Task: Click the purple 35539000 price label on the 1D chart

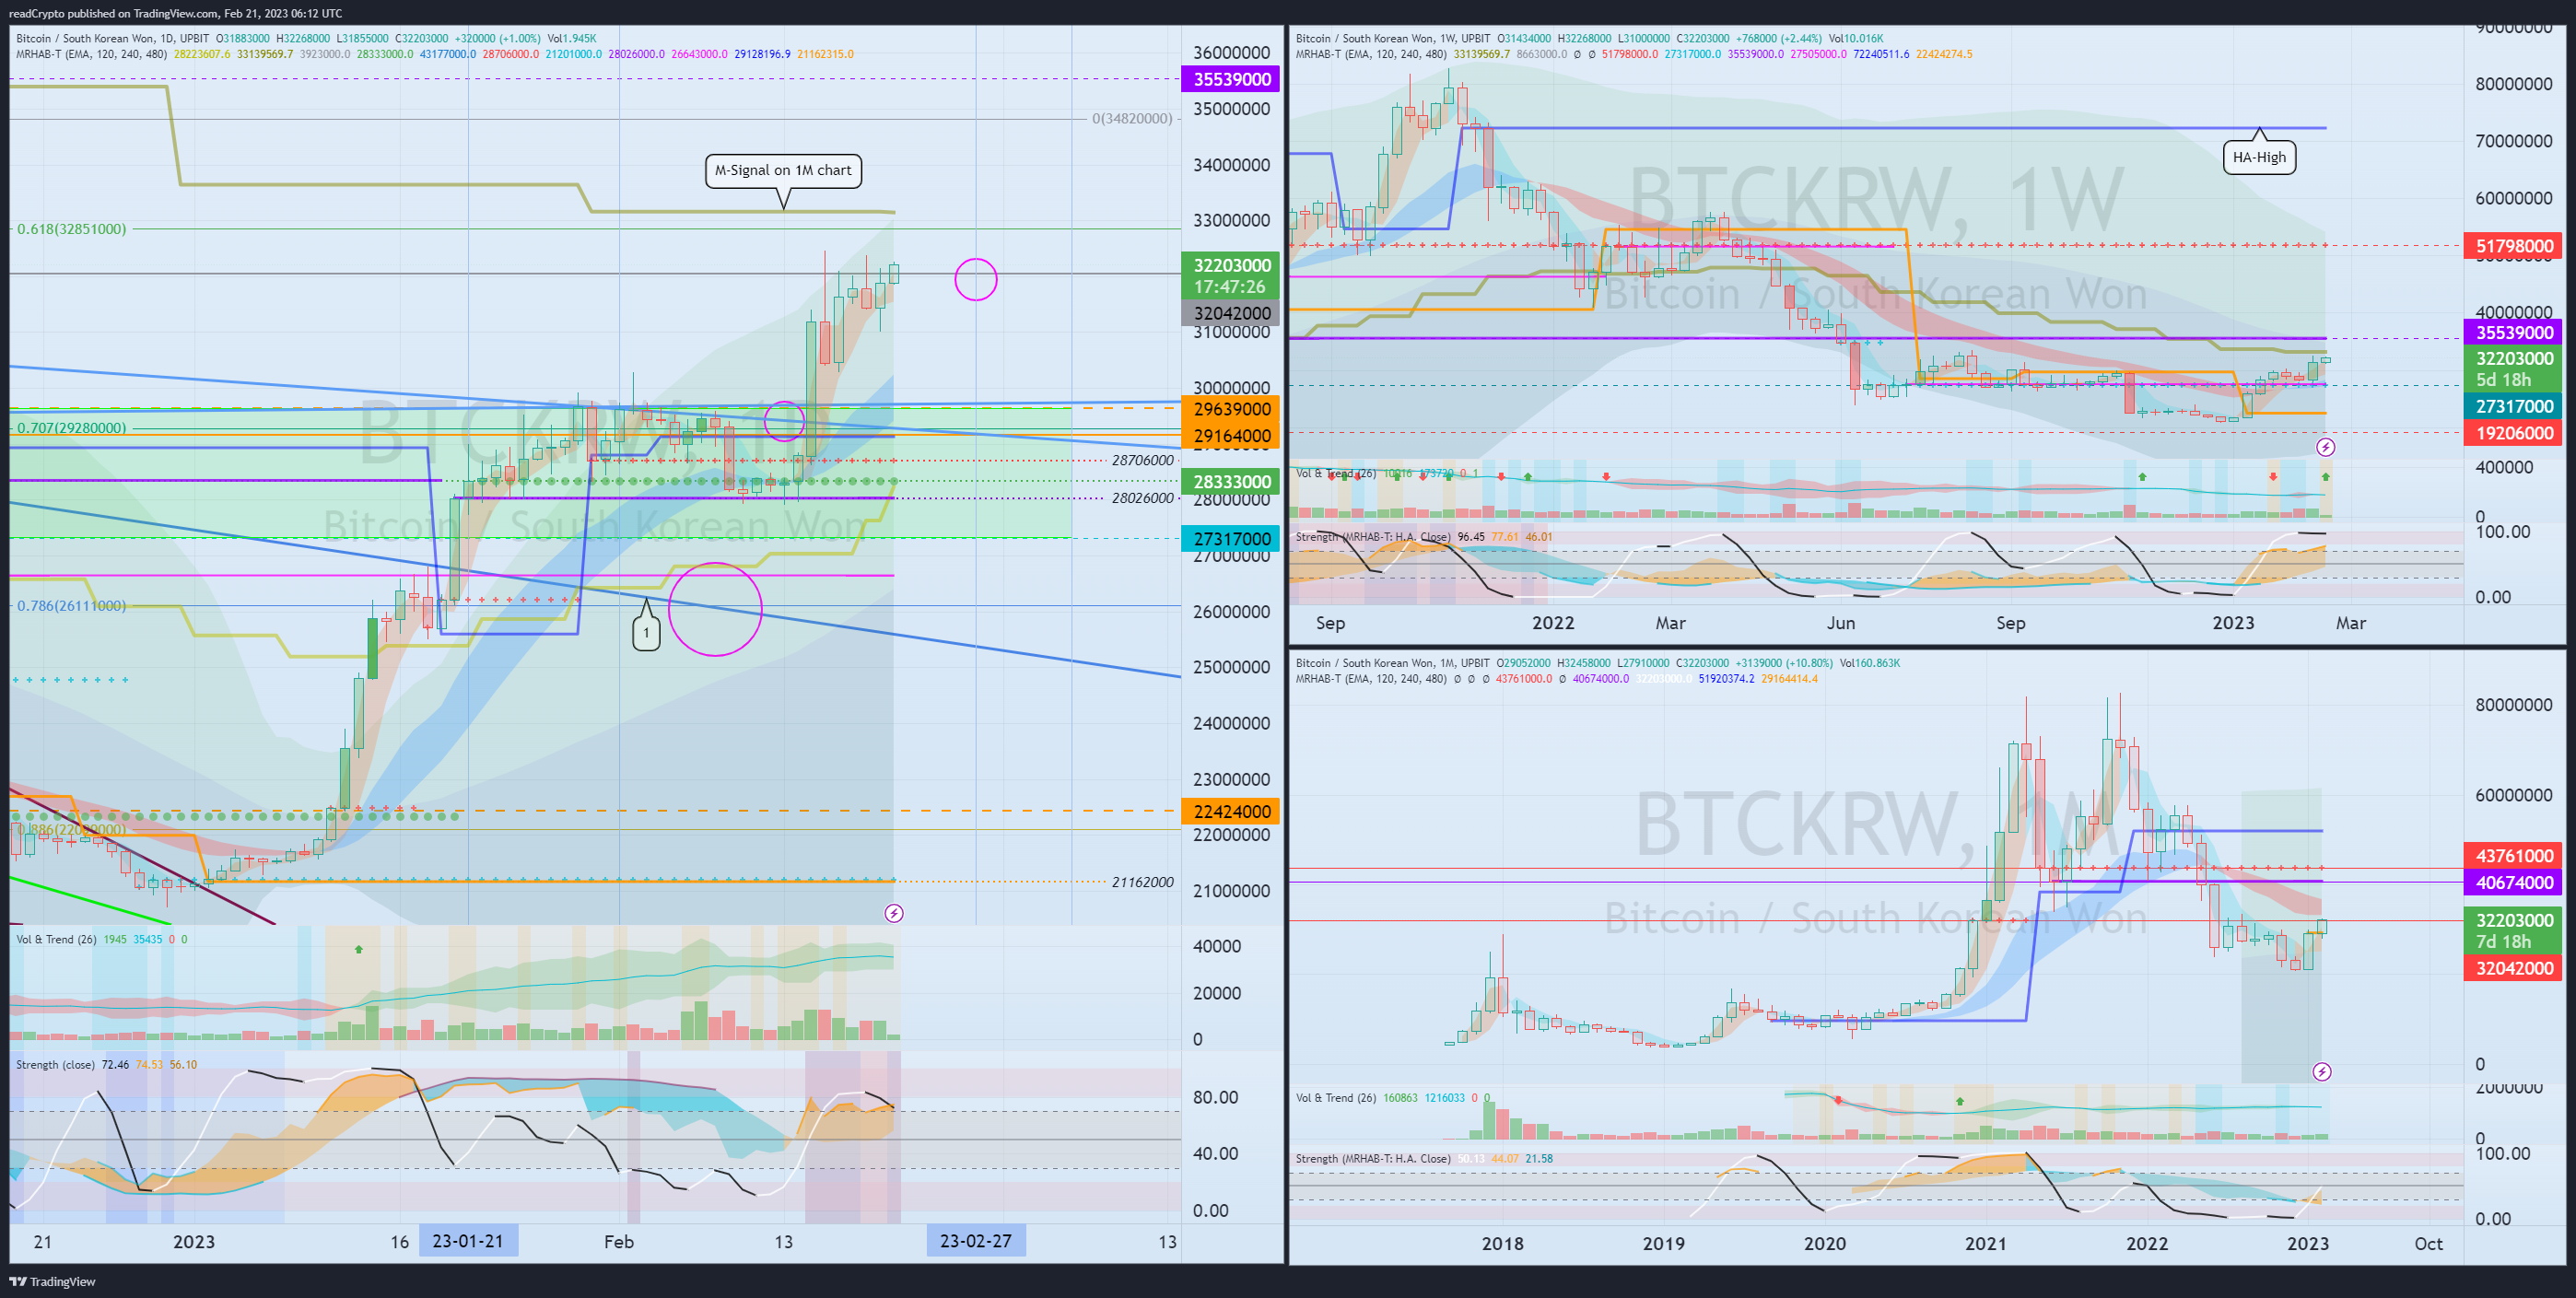Action: click(1231, 79)
